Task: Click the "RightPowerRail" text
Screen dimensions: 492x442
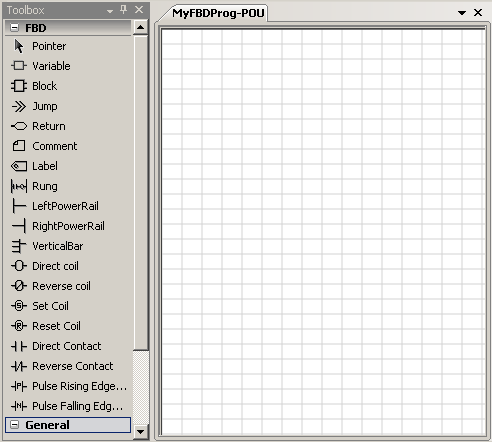Action: click(68, 226)
